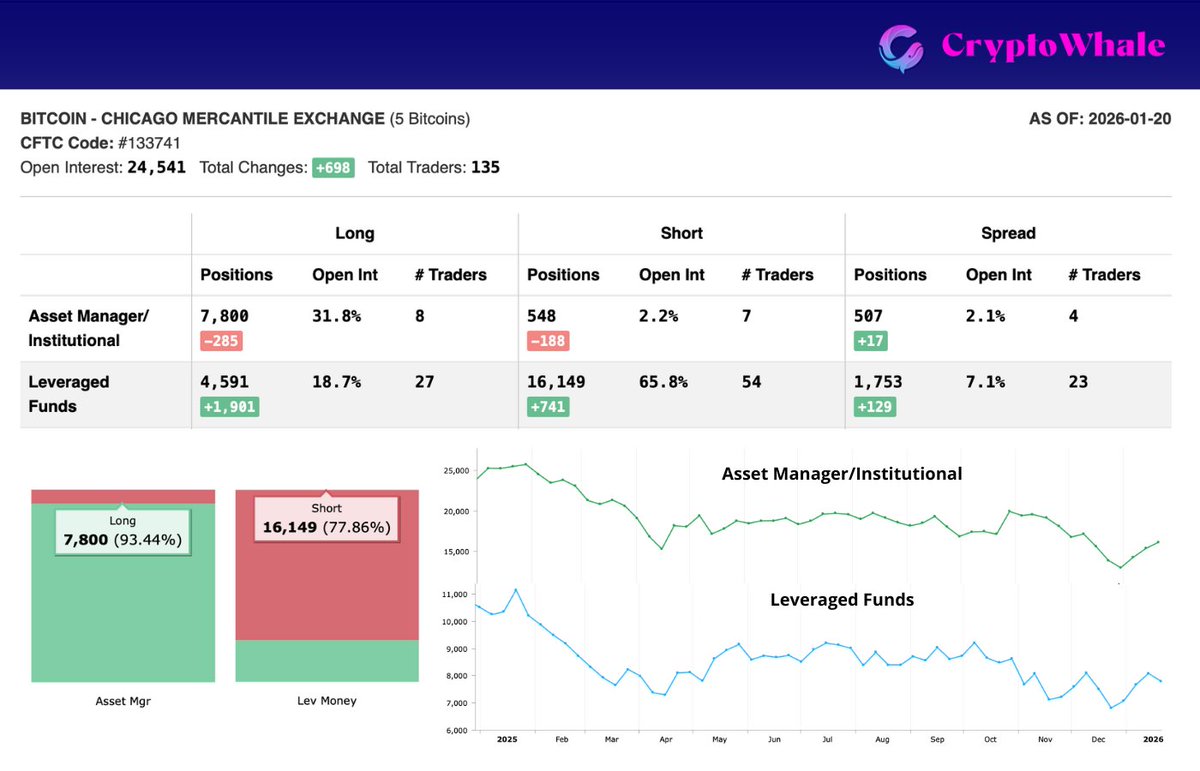Viewport: 1200px width, 771px height.
Task: Click the AS OF: 2026-01-20 date label
Action: pyautogui.click(x=1100, y=118)
